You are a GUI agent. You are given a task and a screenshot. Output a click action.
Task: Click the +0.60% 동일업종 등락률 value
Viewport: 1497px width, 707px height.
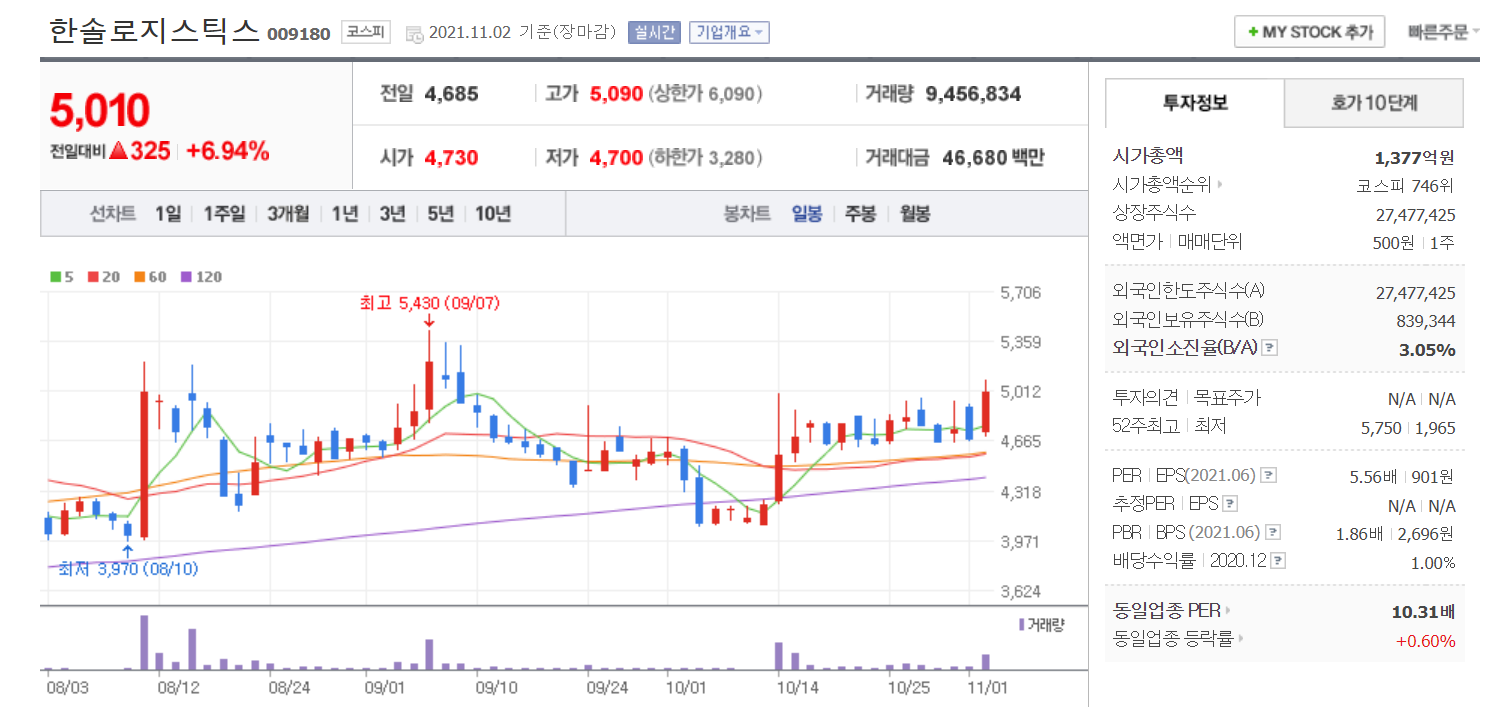[1426, 641]
